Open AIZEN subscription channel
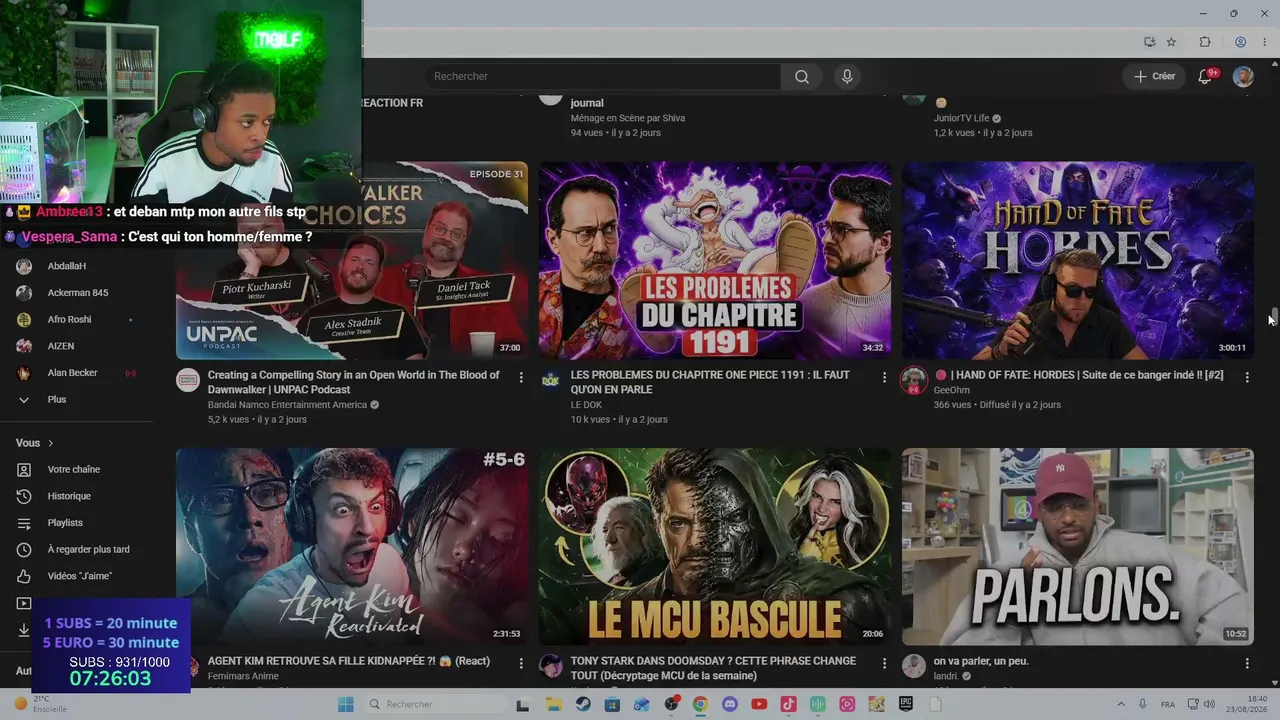 tap(60, 346)
